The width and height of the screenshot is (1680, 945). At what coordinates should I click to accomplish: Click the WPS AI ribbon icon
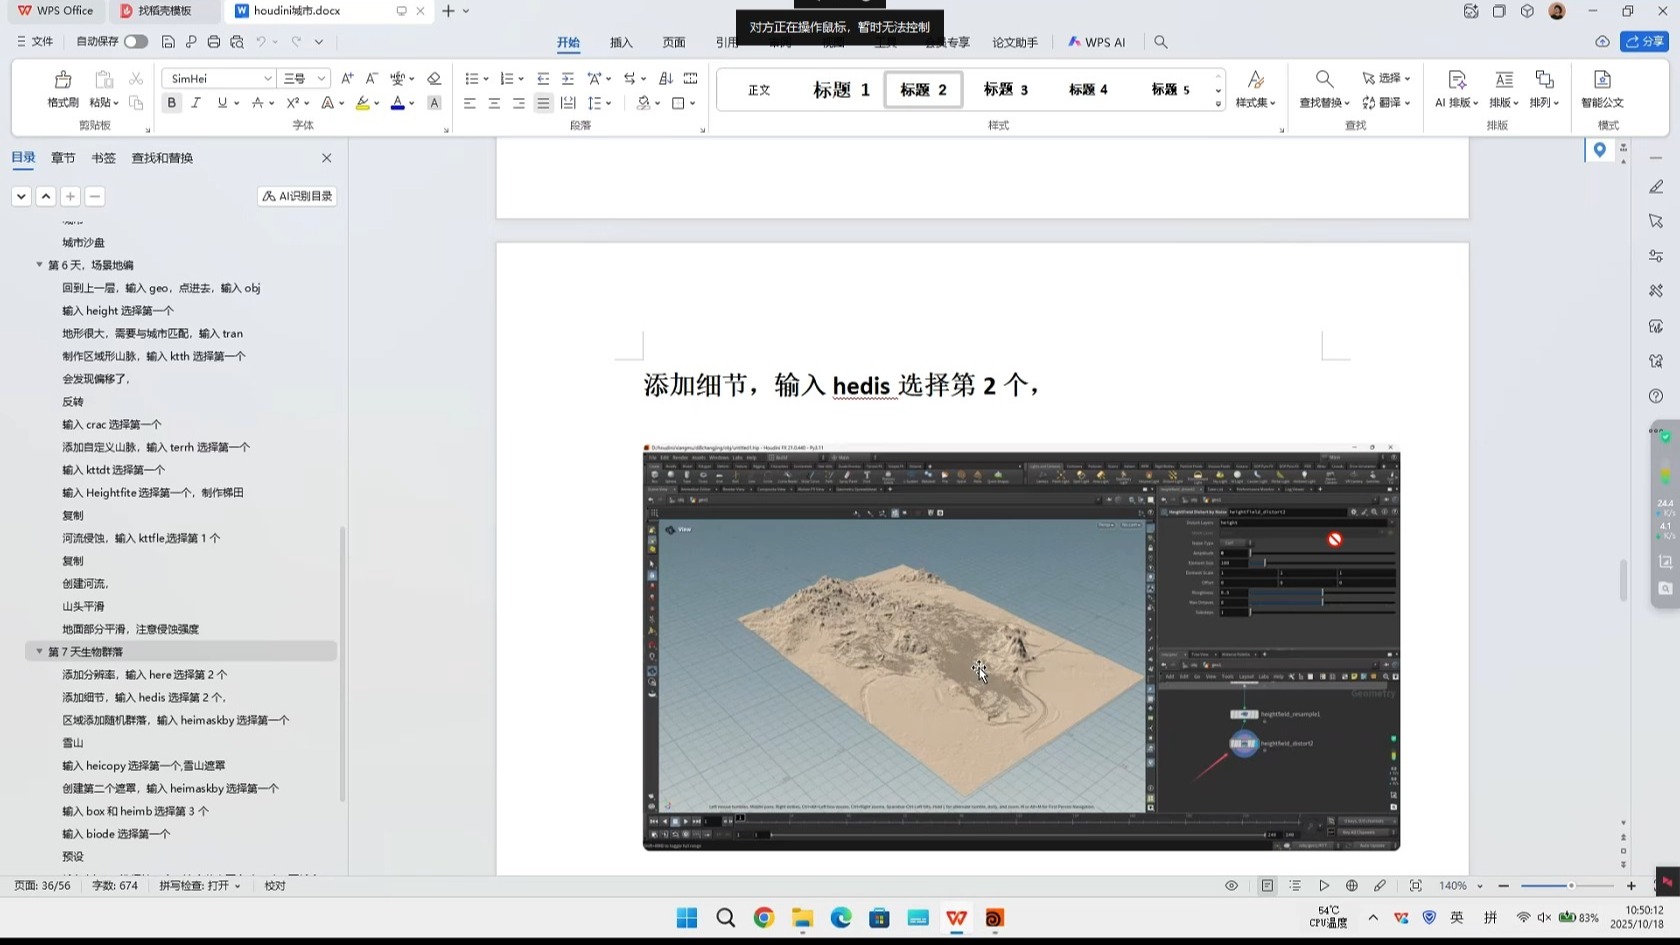tap(1096, 42)
